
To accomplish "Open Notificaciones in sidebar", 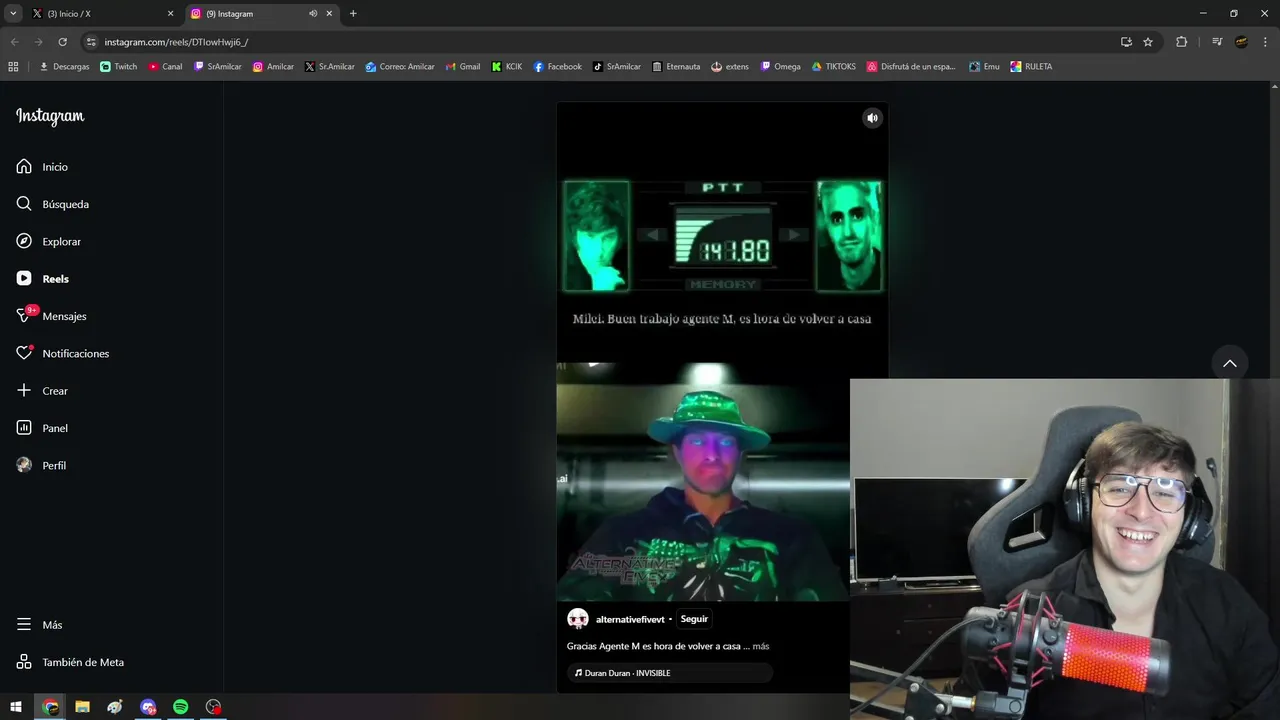I will 62,354.
